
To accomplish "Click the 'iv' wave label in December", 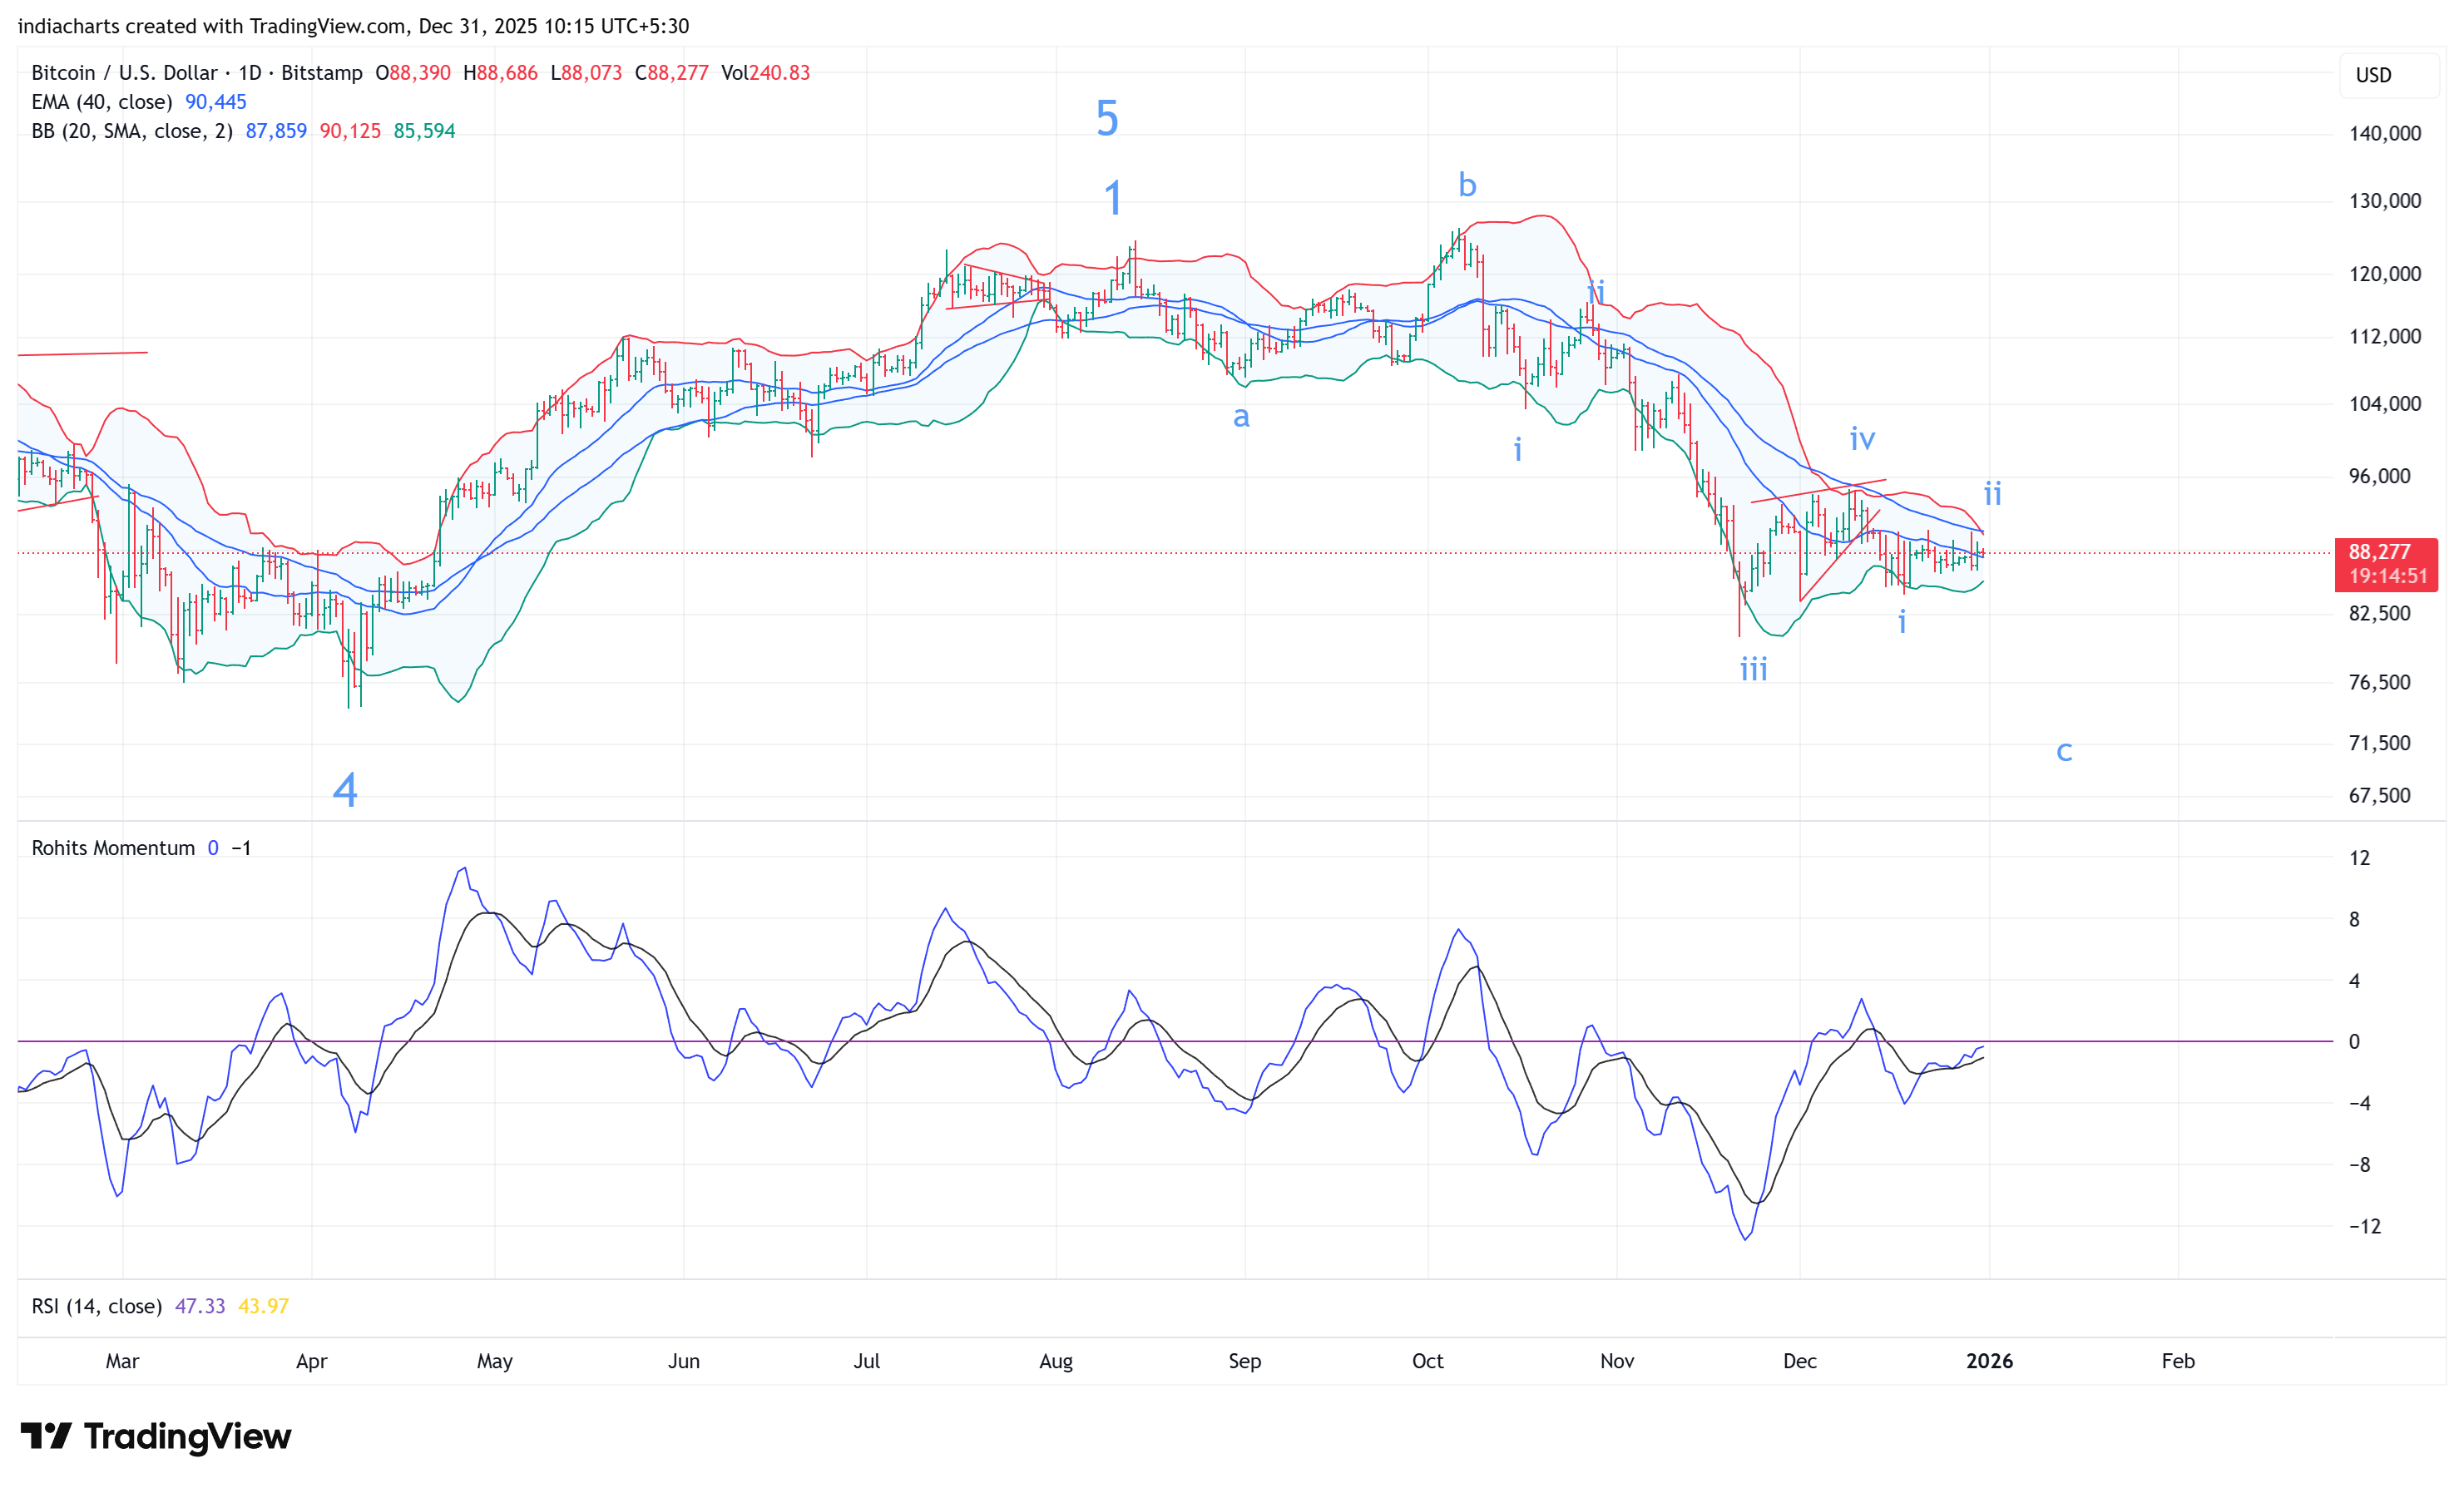I will pos(1862,438).
